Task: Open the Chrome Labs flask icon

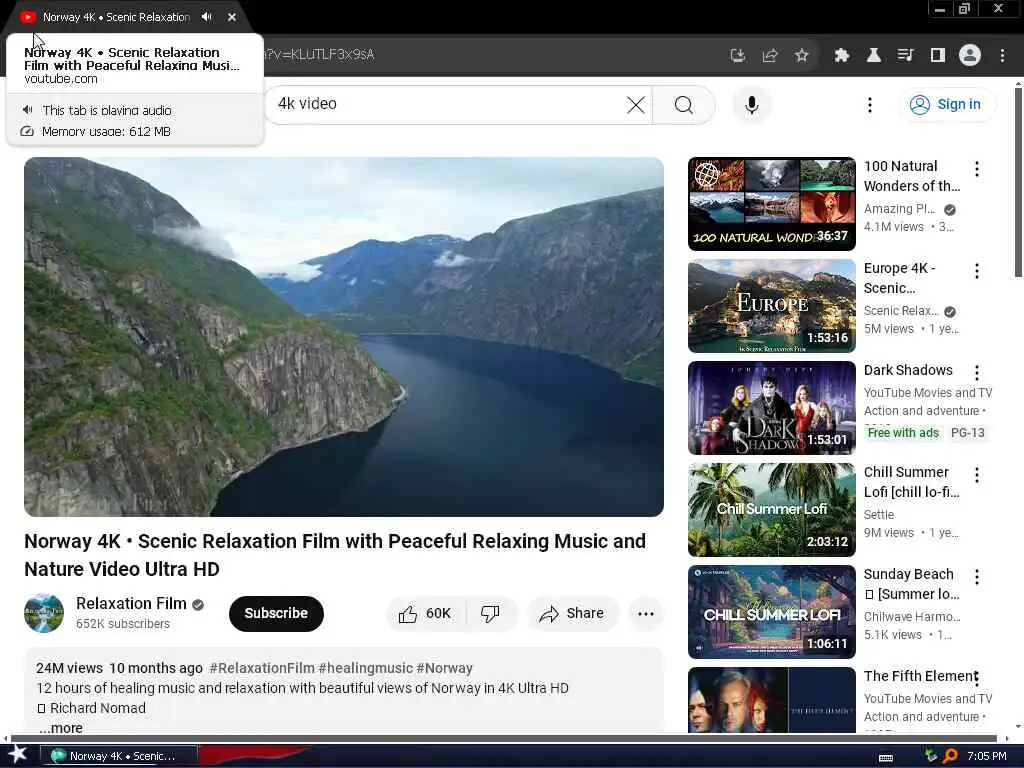Action: coord(873,56)
